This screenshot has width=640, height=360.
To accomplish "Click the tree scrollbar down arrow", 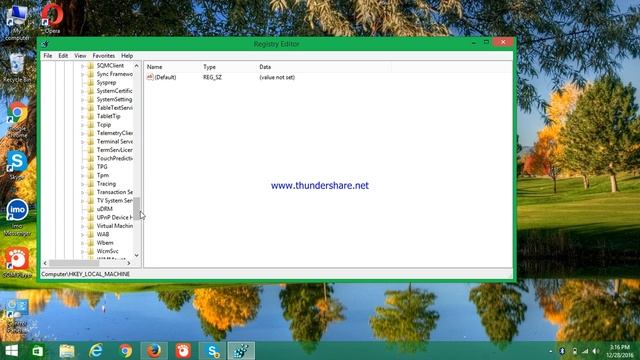I will tap(137, 256).
